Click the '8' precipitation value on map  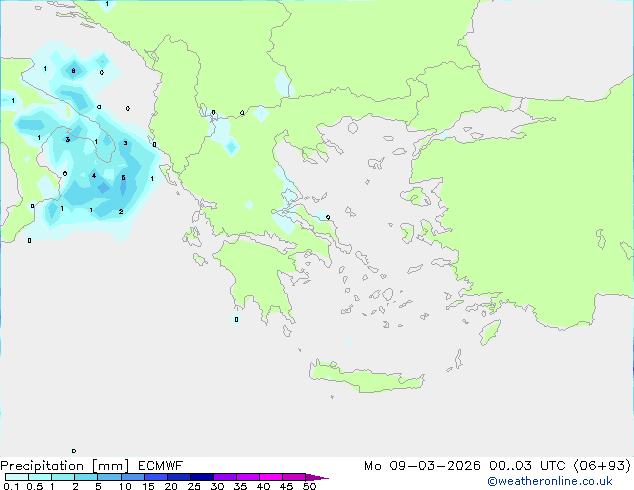click(x=73, y=71)
